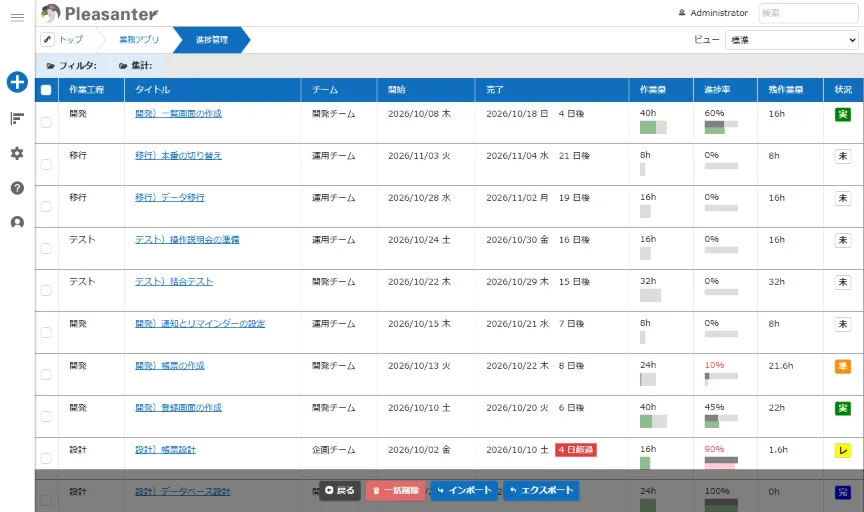864x512 pixels.
Task: Click the green 実 badge for 登録画面の作成
Action: coord(843,408)
